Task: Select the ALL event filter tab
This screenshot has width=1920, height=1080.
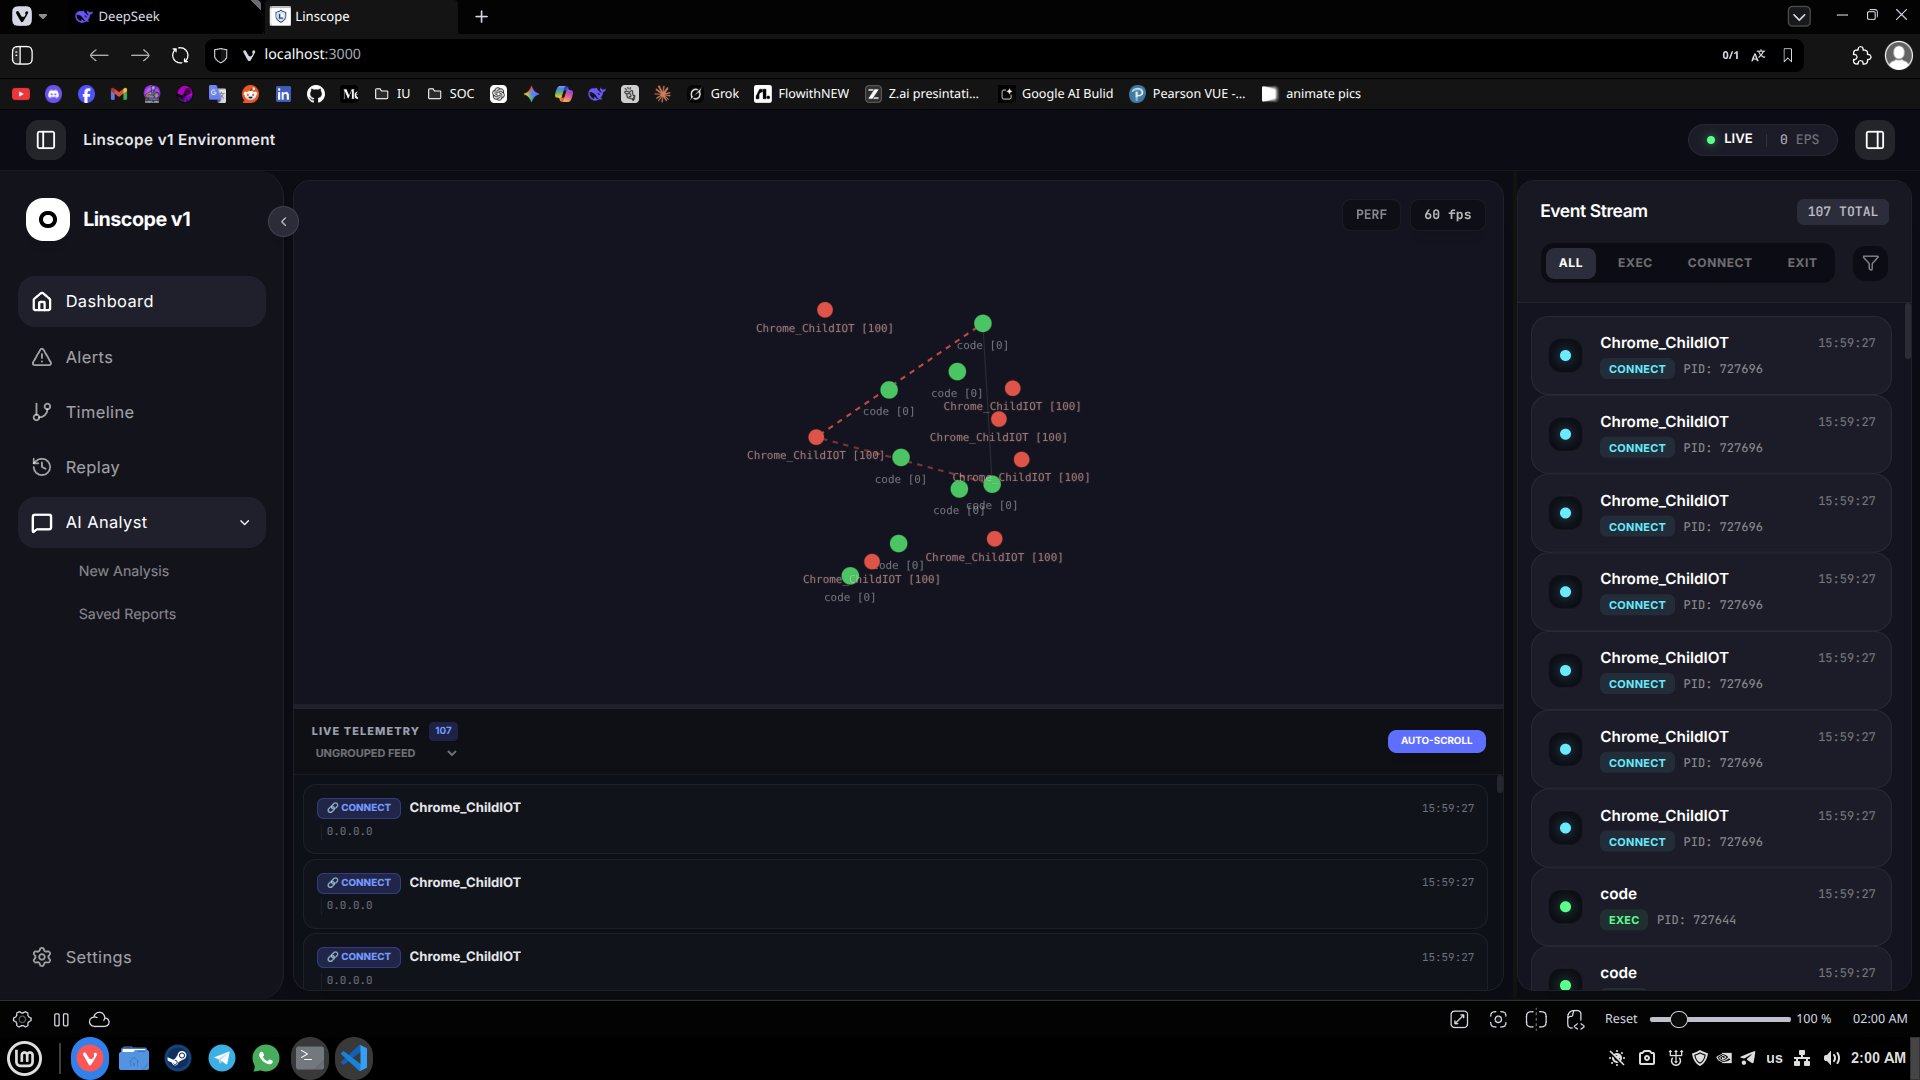Action: [x=1570, y=263]
